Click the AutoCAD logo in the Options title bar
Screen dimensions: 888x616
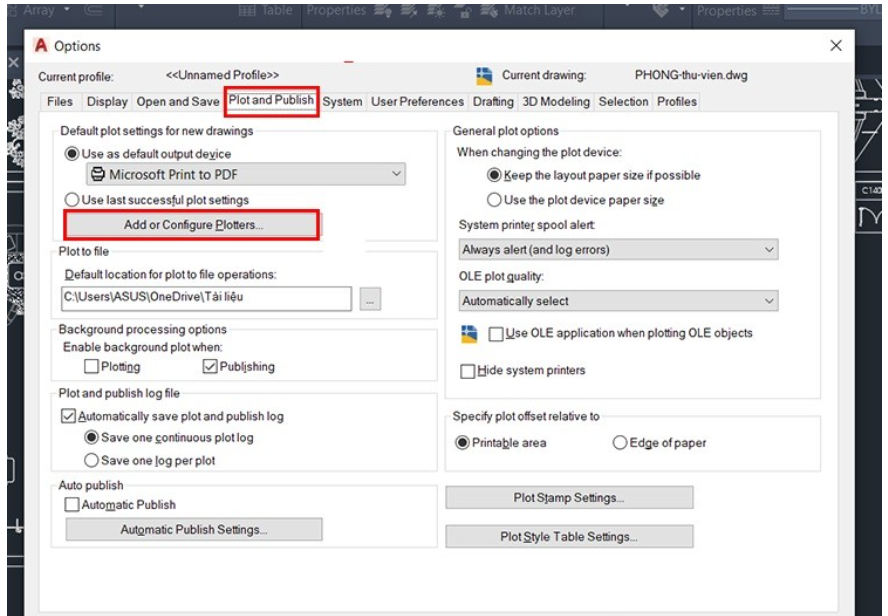click(x=41, y=46)
